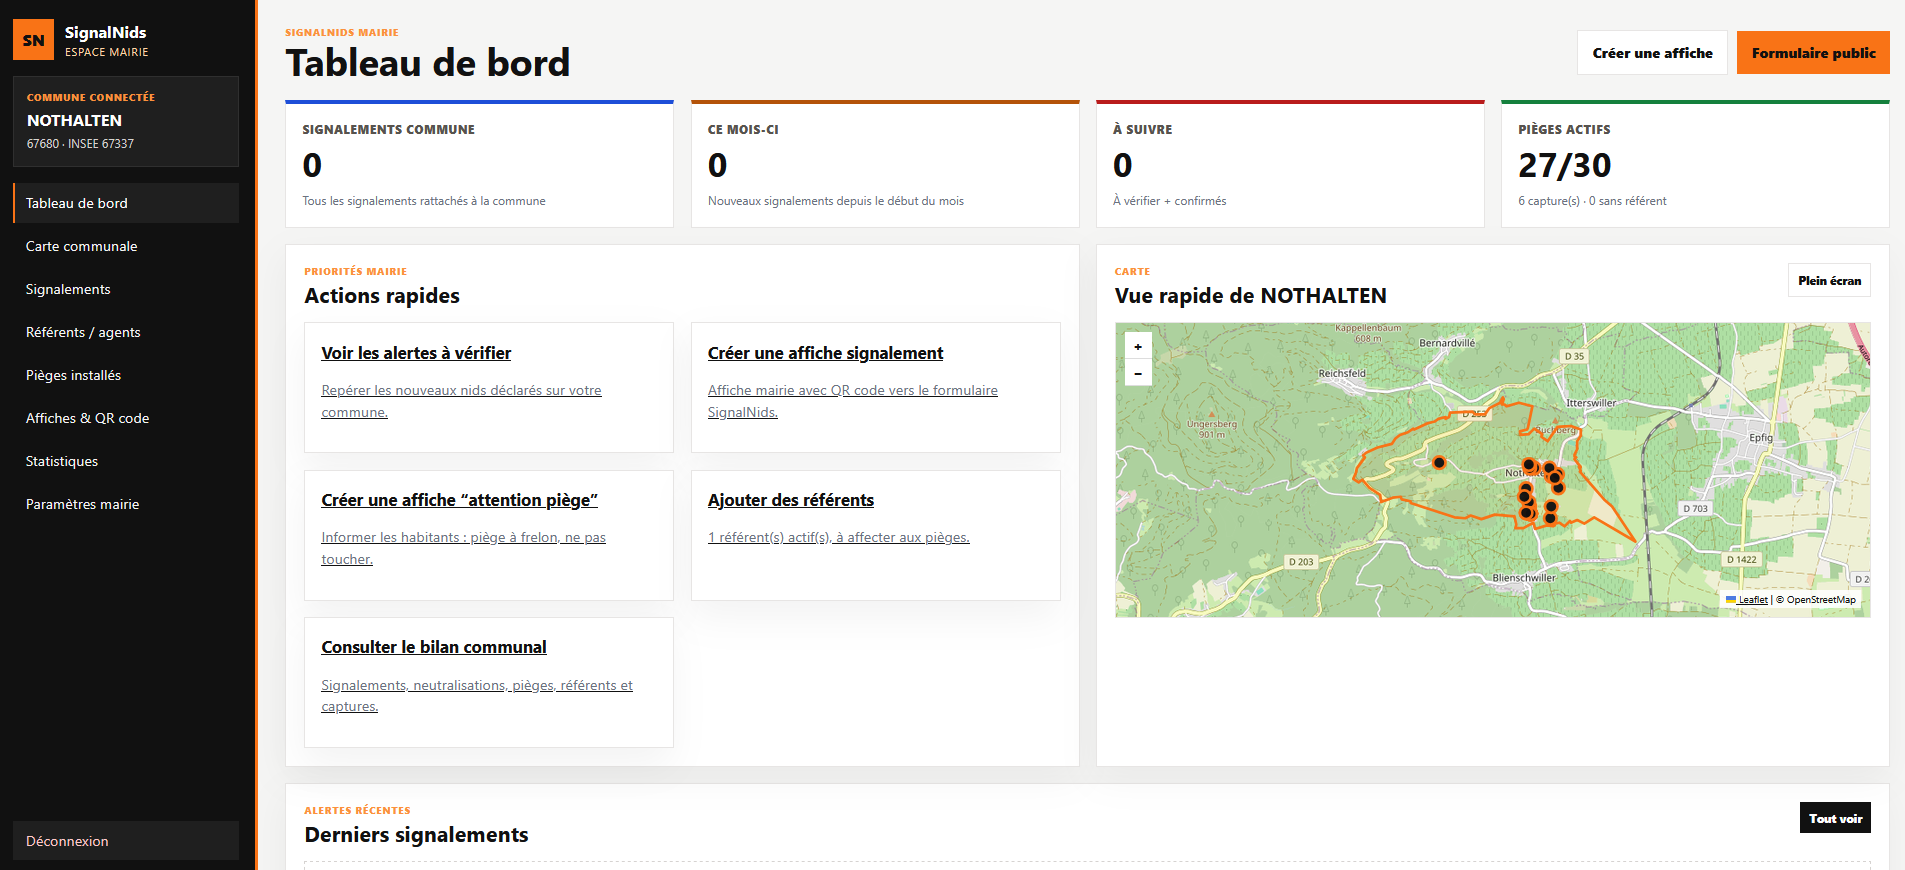1905x870 pixels.
Task: Navigate to Pièges installés
Action: (x=126, y=375)
